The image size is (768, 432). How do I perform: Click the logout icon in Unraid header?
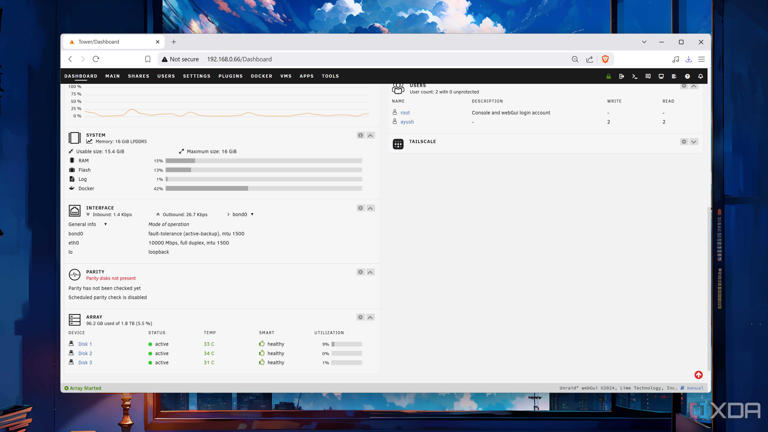[x=621, y=76]
